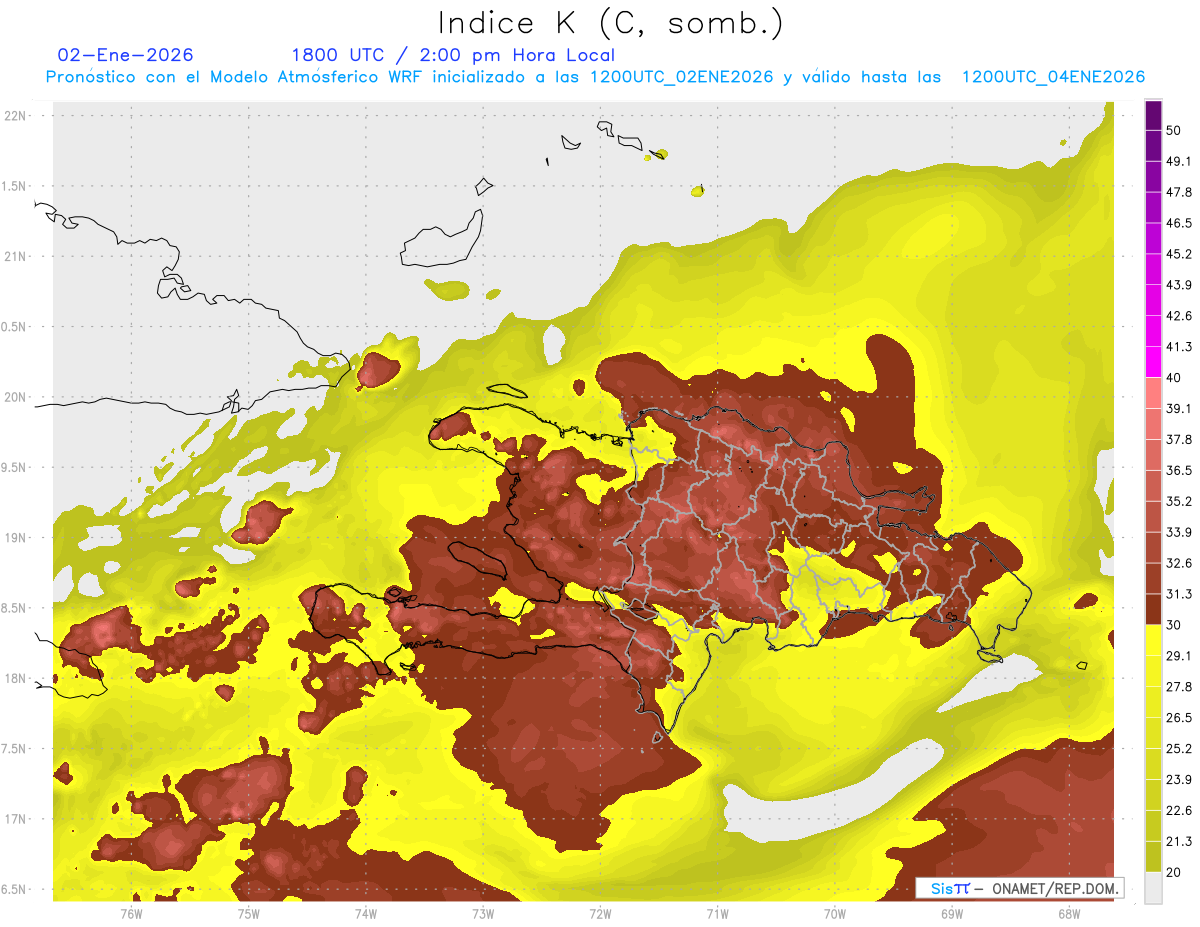Click the '72W' longitude label
The width and height of the screenshot is (1200, 927).
tap(600, 913)
